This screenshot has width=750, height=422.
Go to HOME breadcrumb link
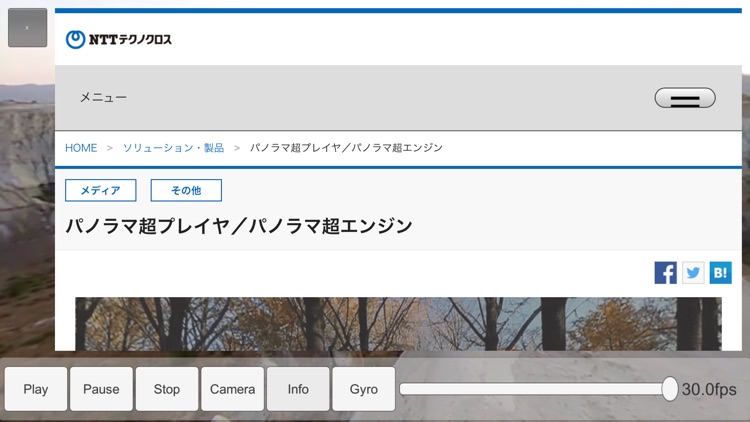pyautogui.click(x=81, y=148)
